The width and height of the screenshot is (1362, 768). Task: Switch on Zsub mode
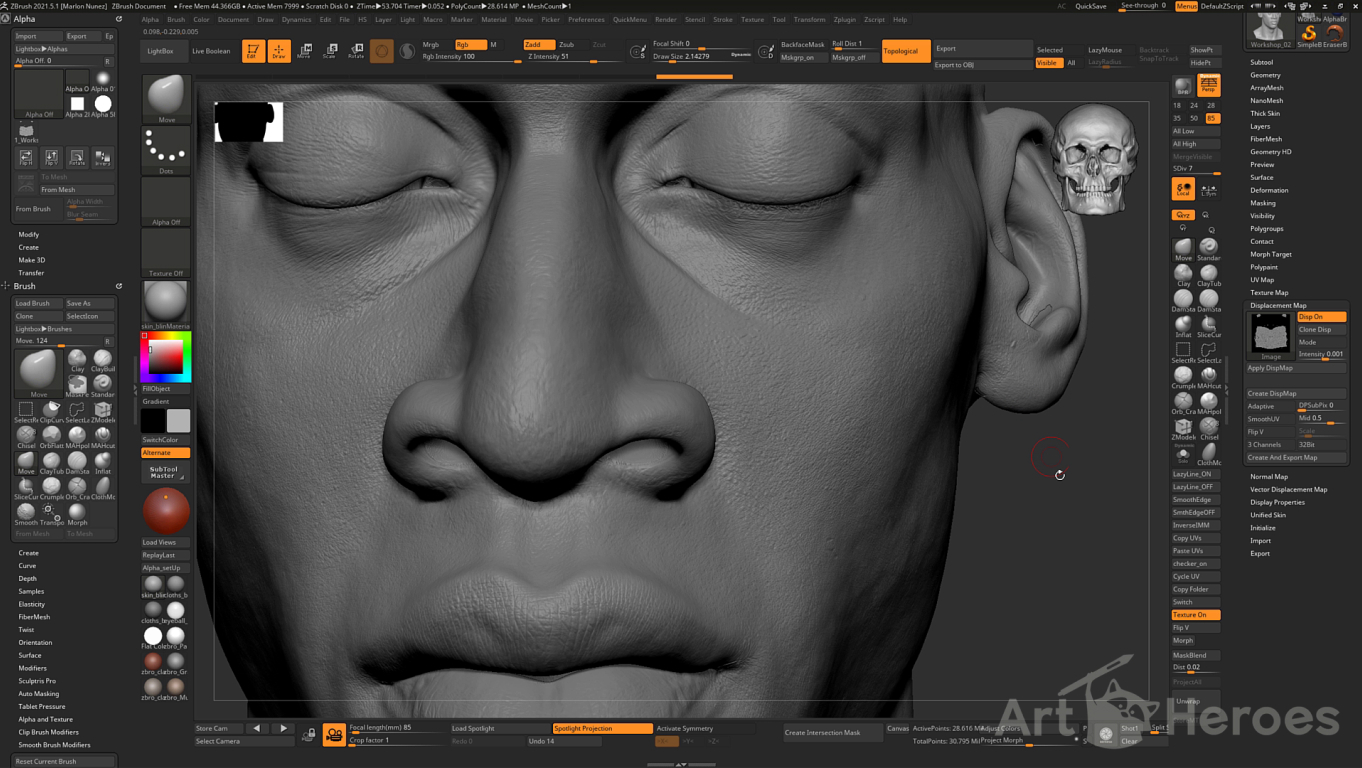(x=572, y=45)
